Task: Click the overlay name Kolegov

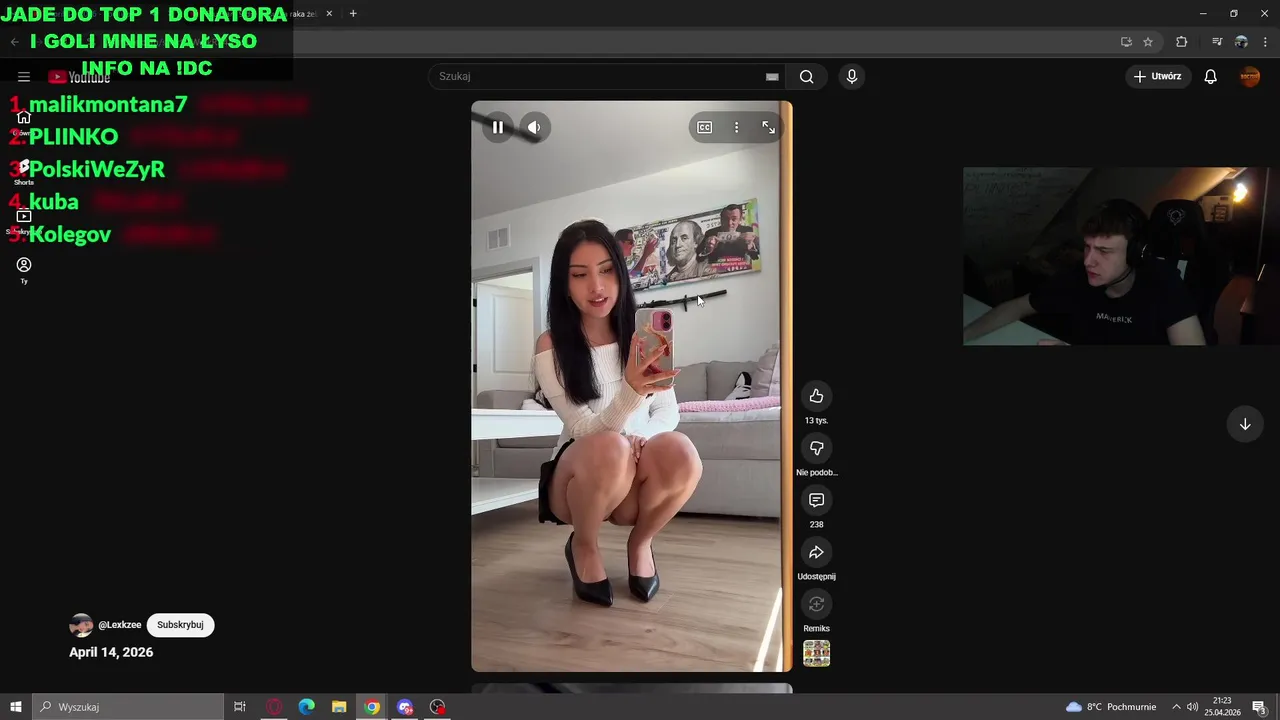Action: [x=69, y=235]
